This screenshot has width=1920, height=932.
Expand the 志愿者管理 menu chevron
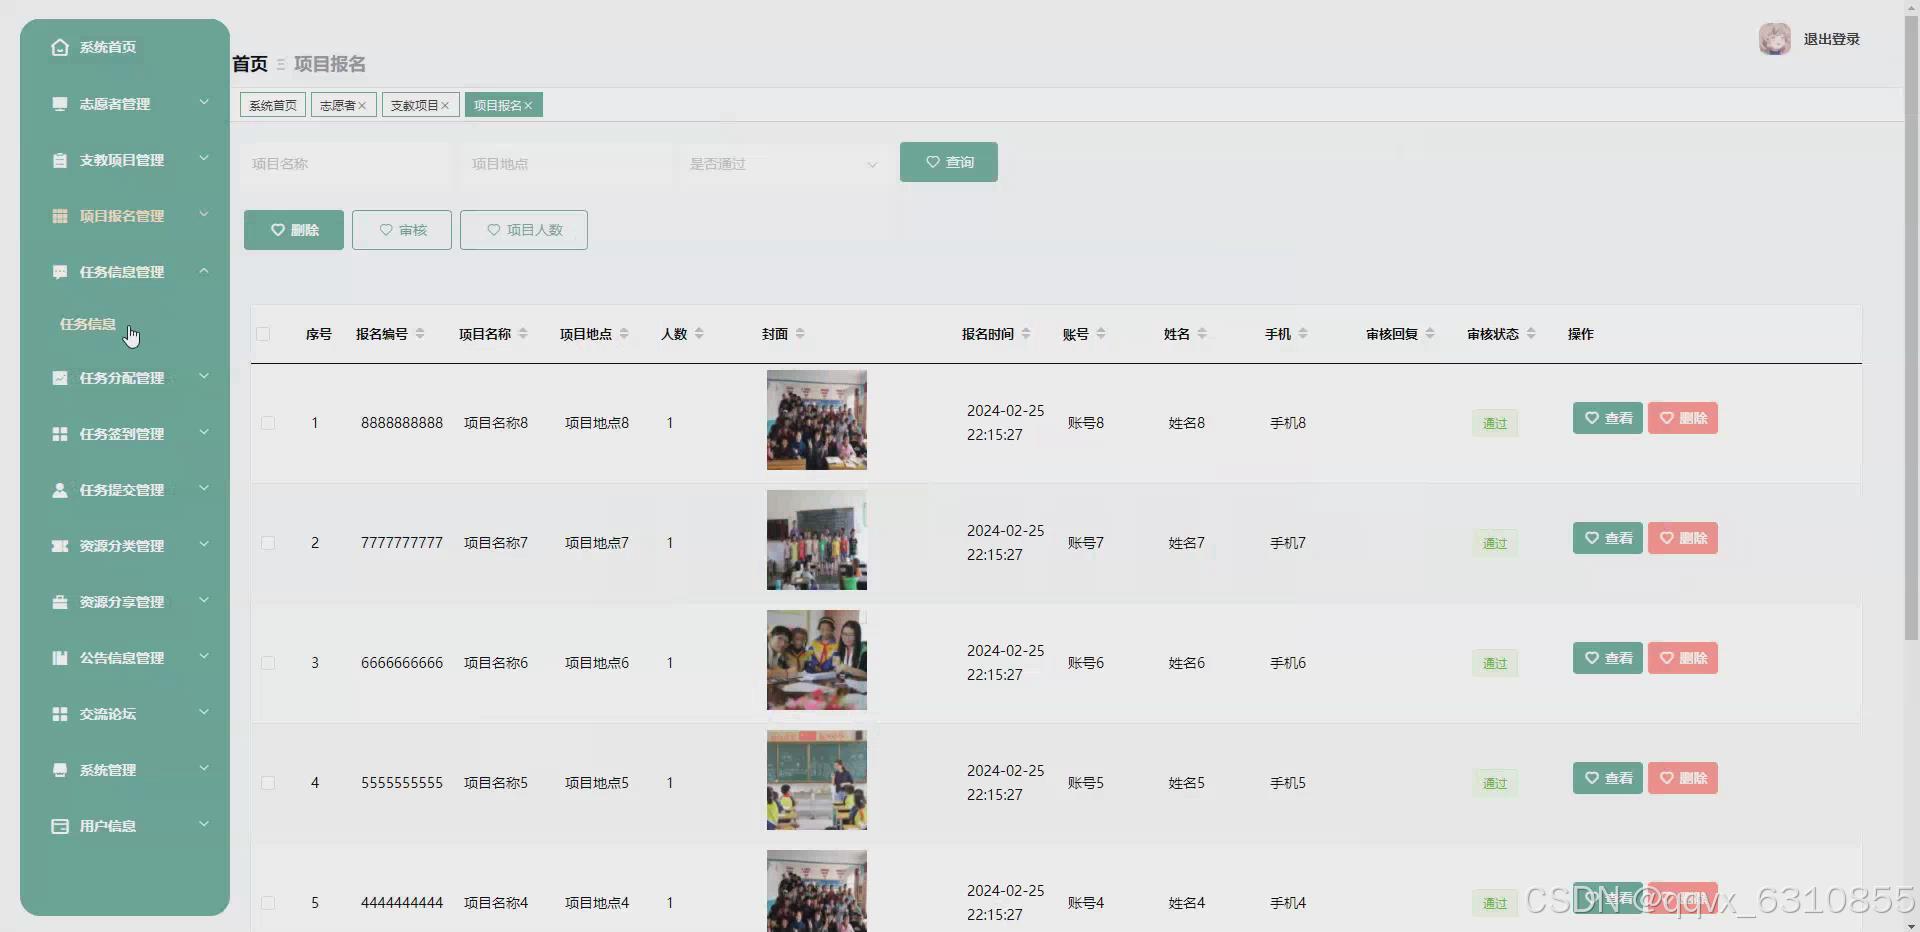pos(204,102)
